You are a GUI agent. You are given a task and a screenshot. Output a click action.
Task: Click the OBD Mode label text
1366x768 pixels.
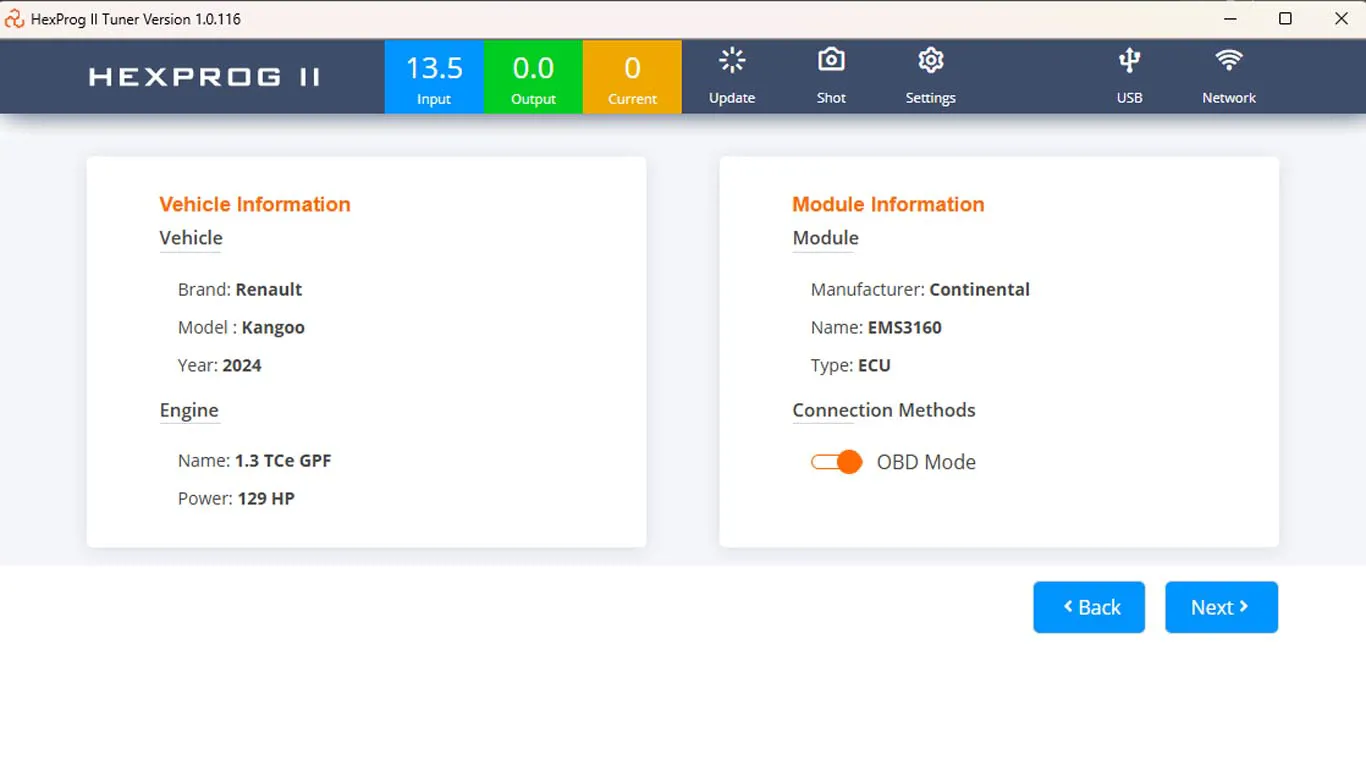coord(926,462)
